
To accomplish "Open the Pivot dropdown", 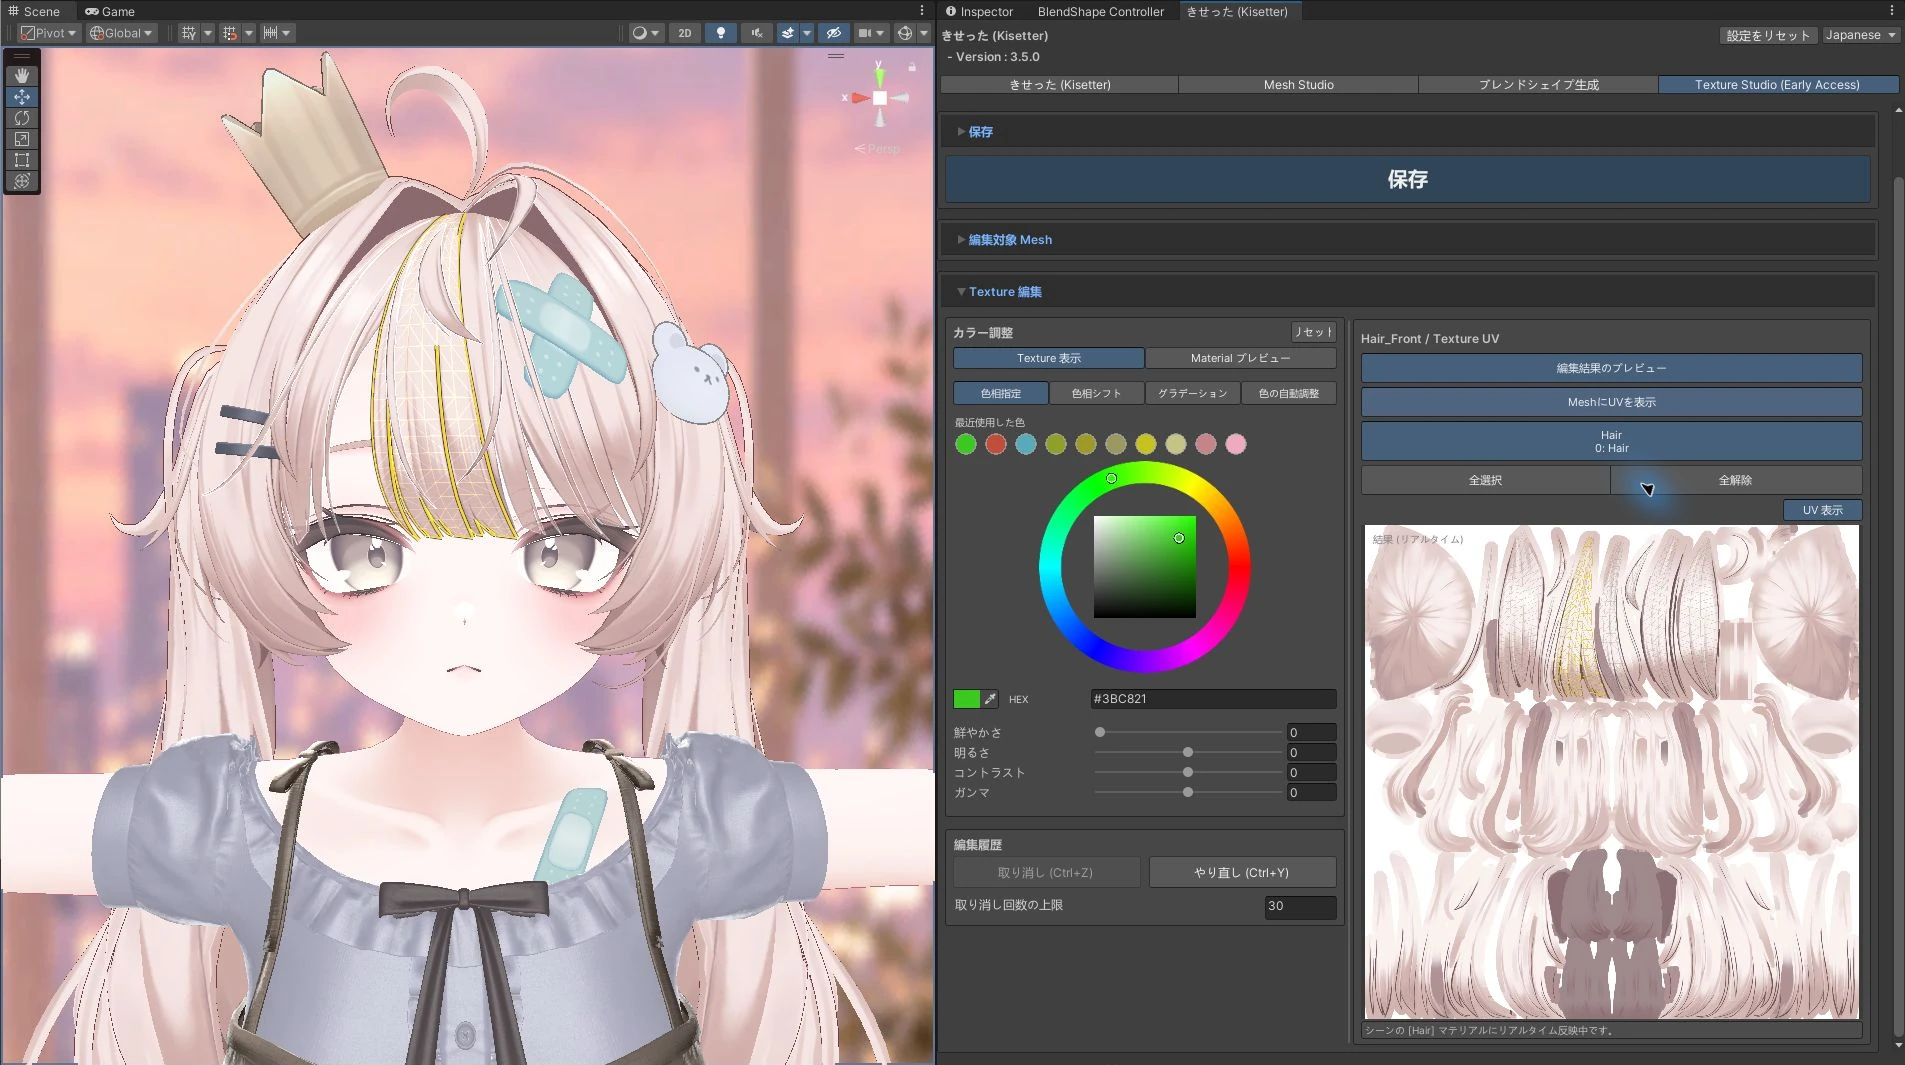I will [x=49, y=33].
